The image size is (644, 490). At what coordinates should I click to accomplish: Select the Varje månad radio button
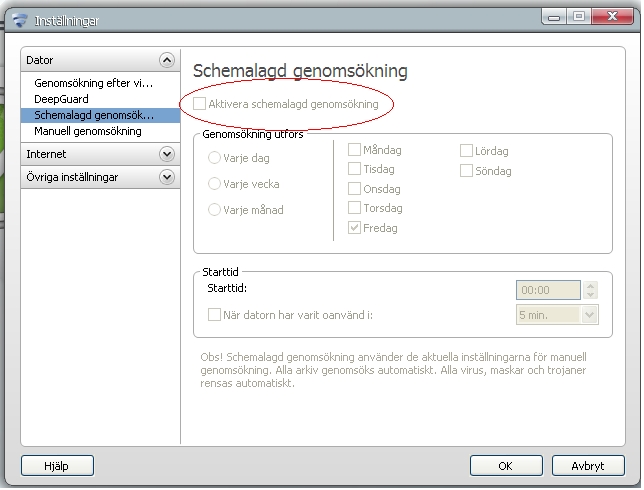(x=214, y=209)
